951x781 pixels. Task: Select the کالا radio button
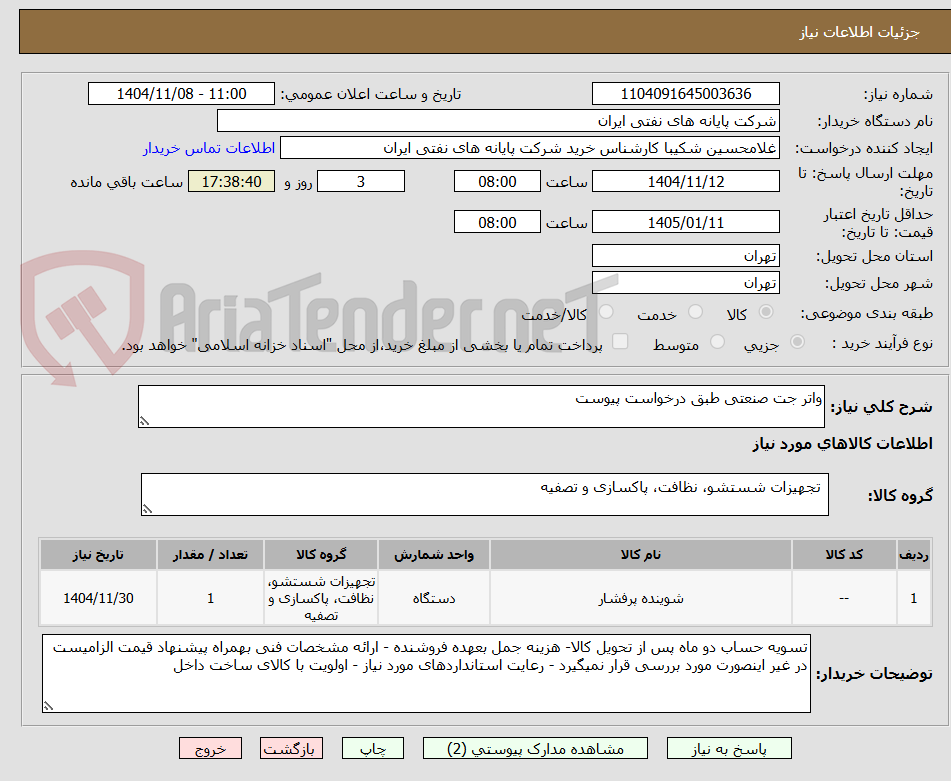[x=766, y=312]
